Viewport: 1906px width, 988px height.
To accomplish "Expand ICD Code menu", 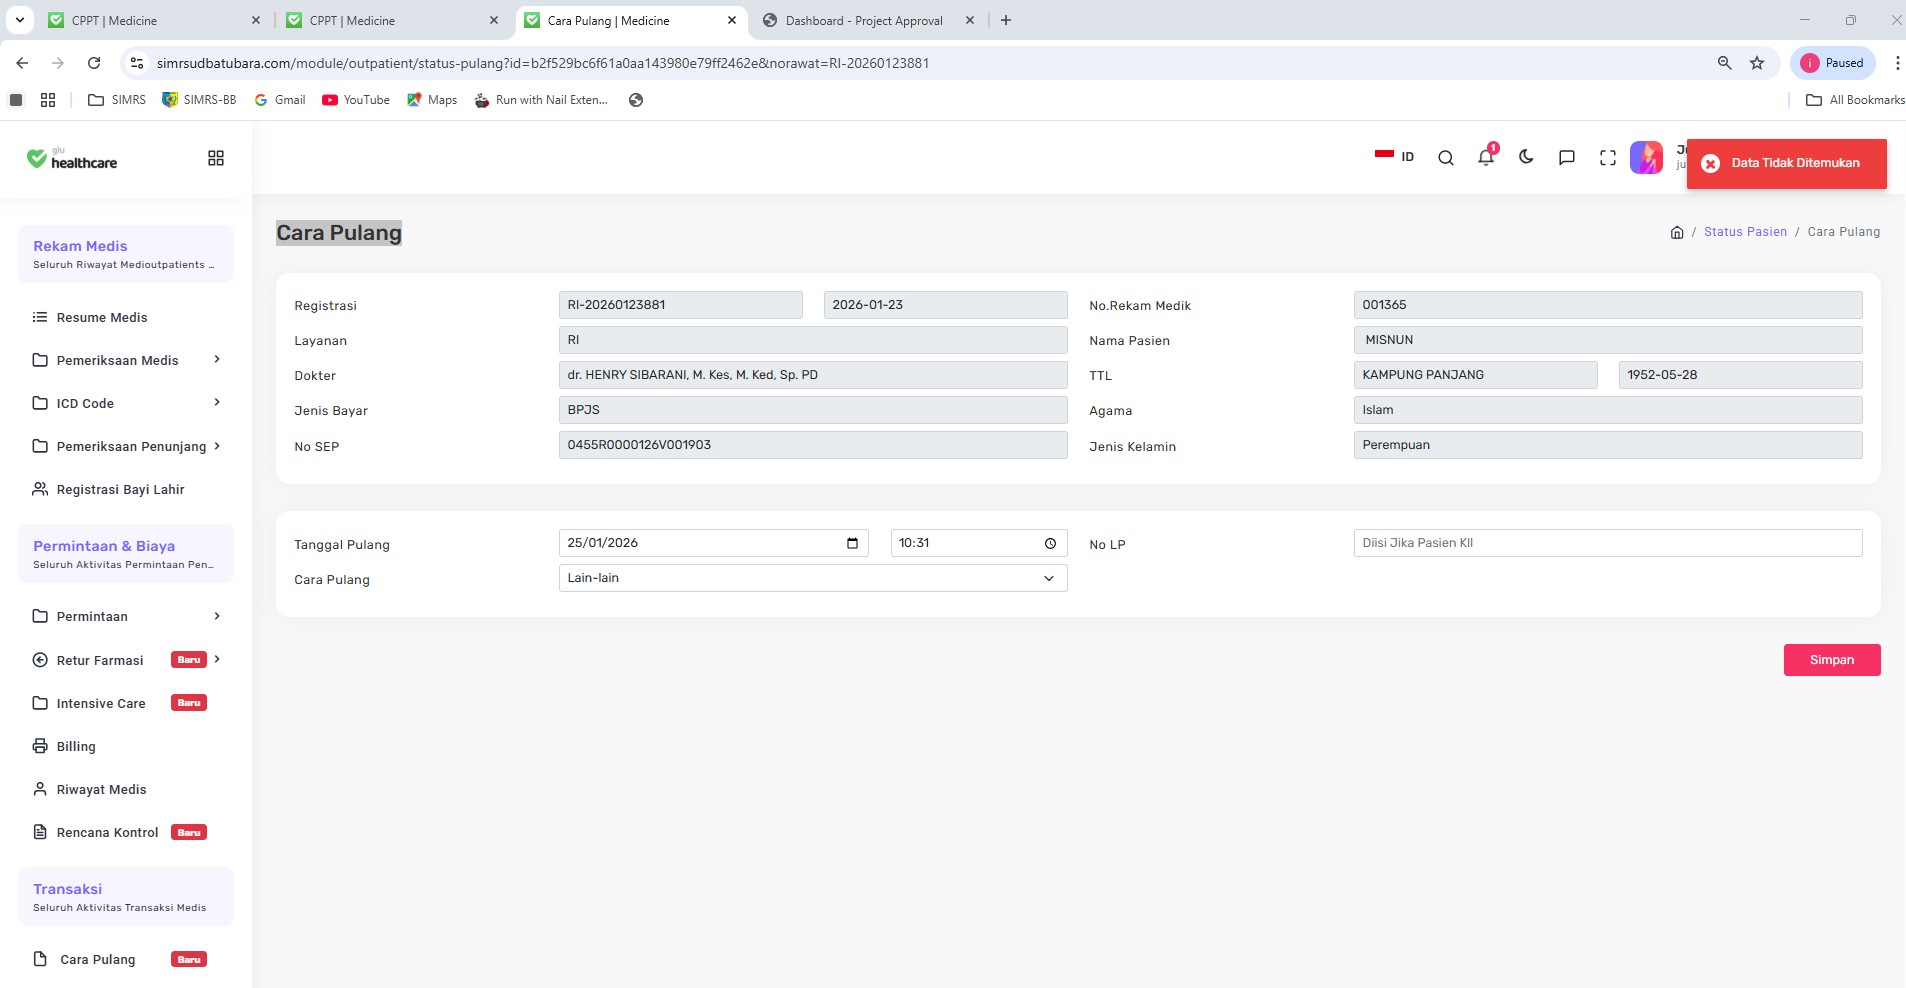I will tap(126, 403).
